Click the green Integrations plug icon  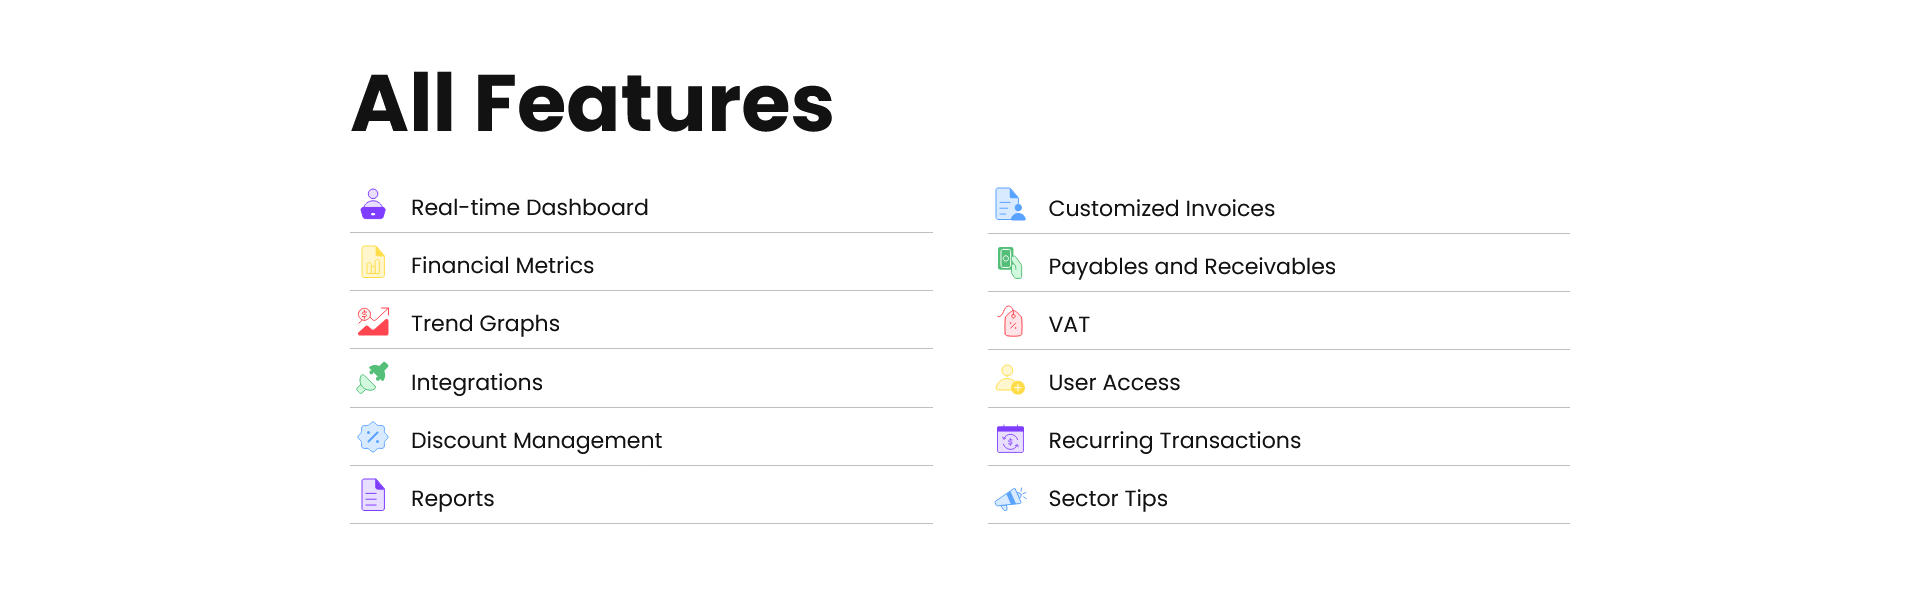tap(373, 378)
